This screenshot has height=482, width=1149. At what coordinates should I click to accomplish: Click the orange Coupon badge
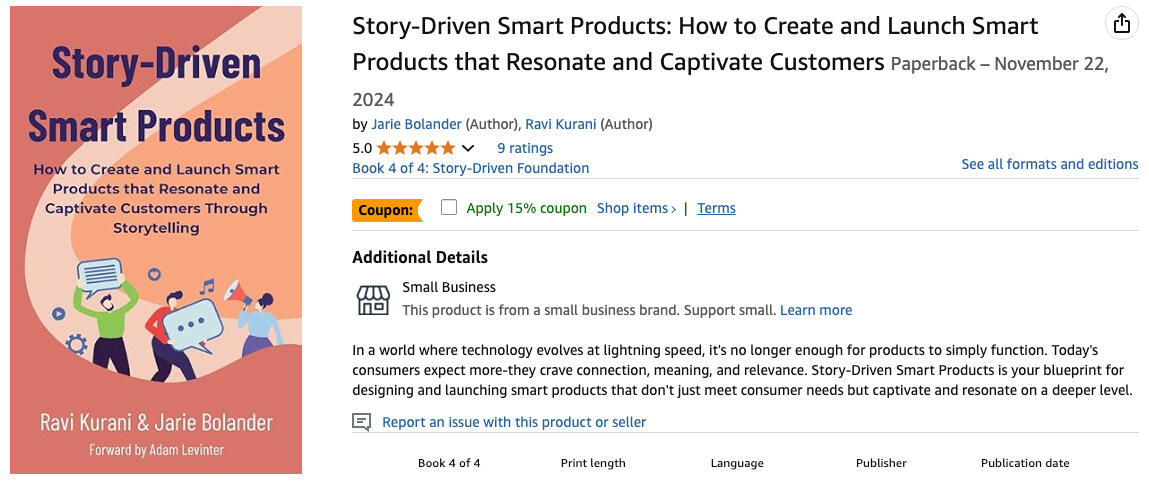click(384, 210)
